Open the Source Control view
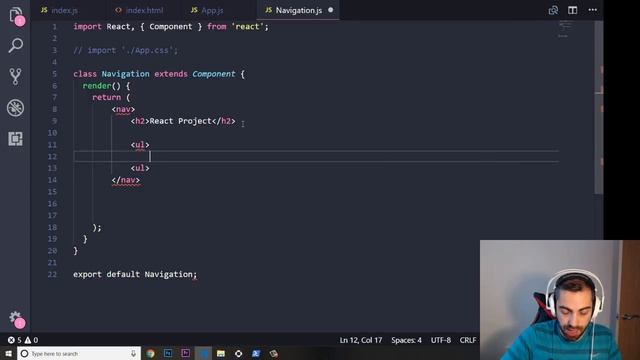 tap(16, 76)
